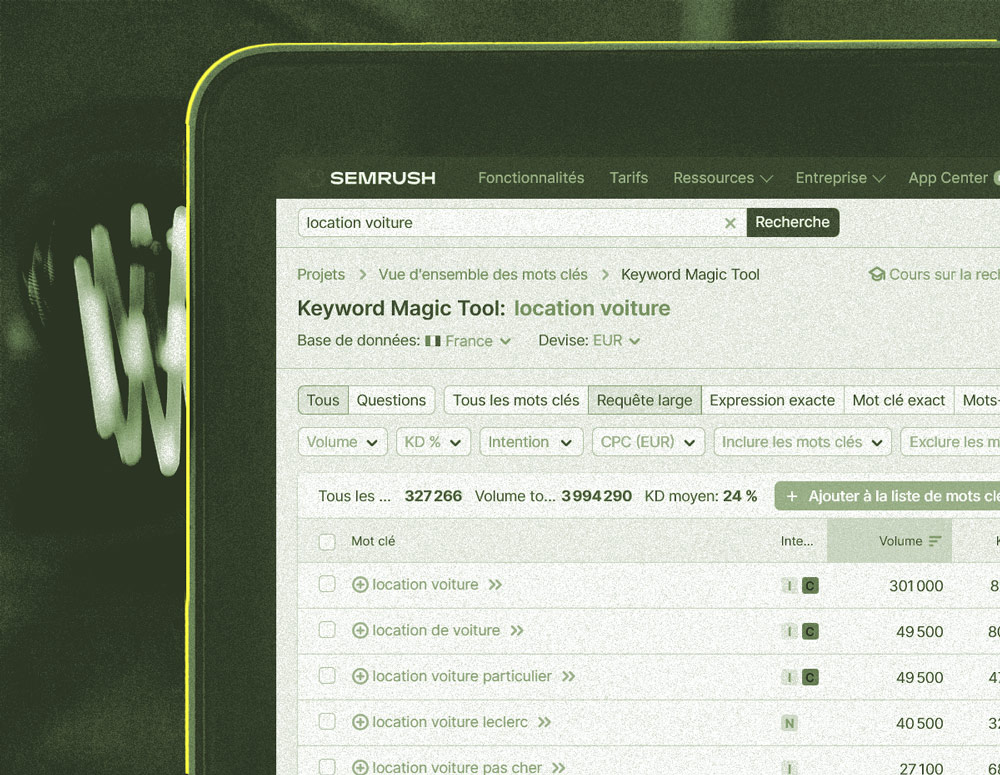
Task: Click Ajouter à la liste de mots clés
Action: [x=888, y=496]
